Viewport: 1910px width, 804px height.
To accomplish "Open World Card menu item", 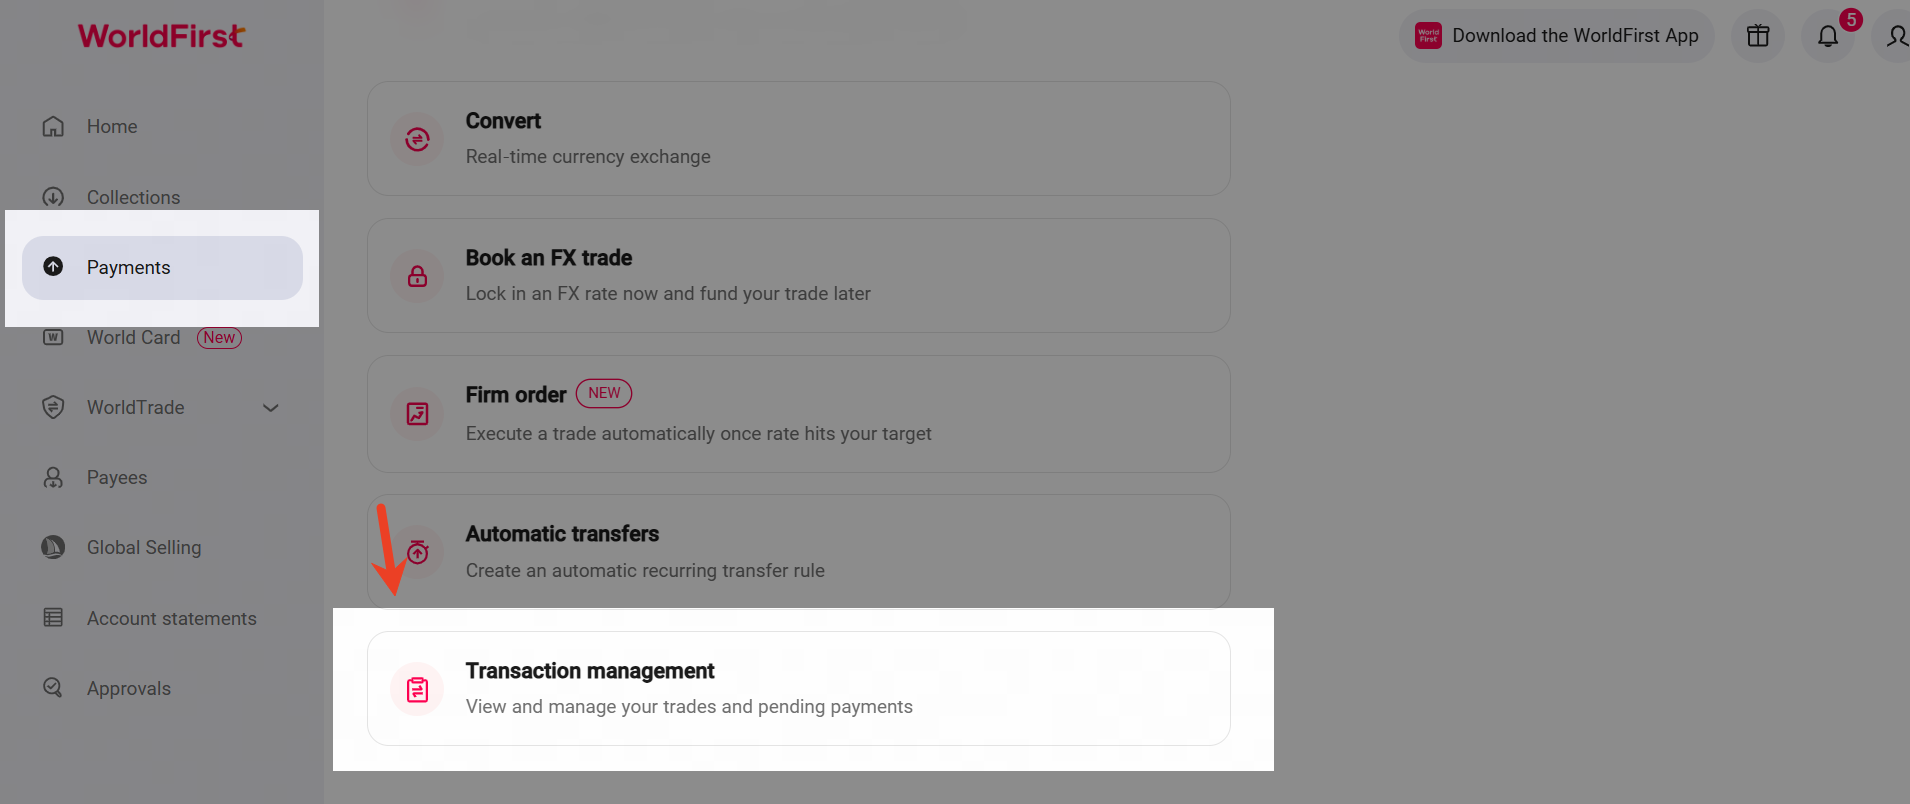I will coord(133,338).
